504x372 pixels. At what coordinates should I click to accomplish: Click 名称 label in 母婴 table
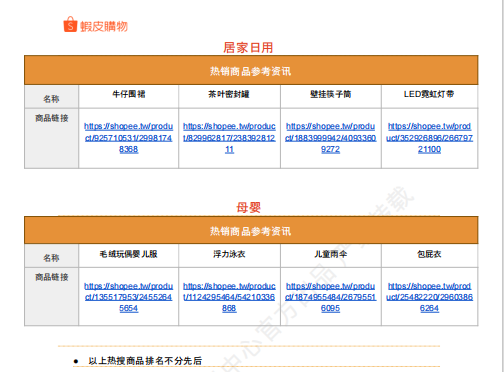click(x=51, y=258)
